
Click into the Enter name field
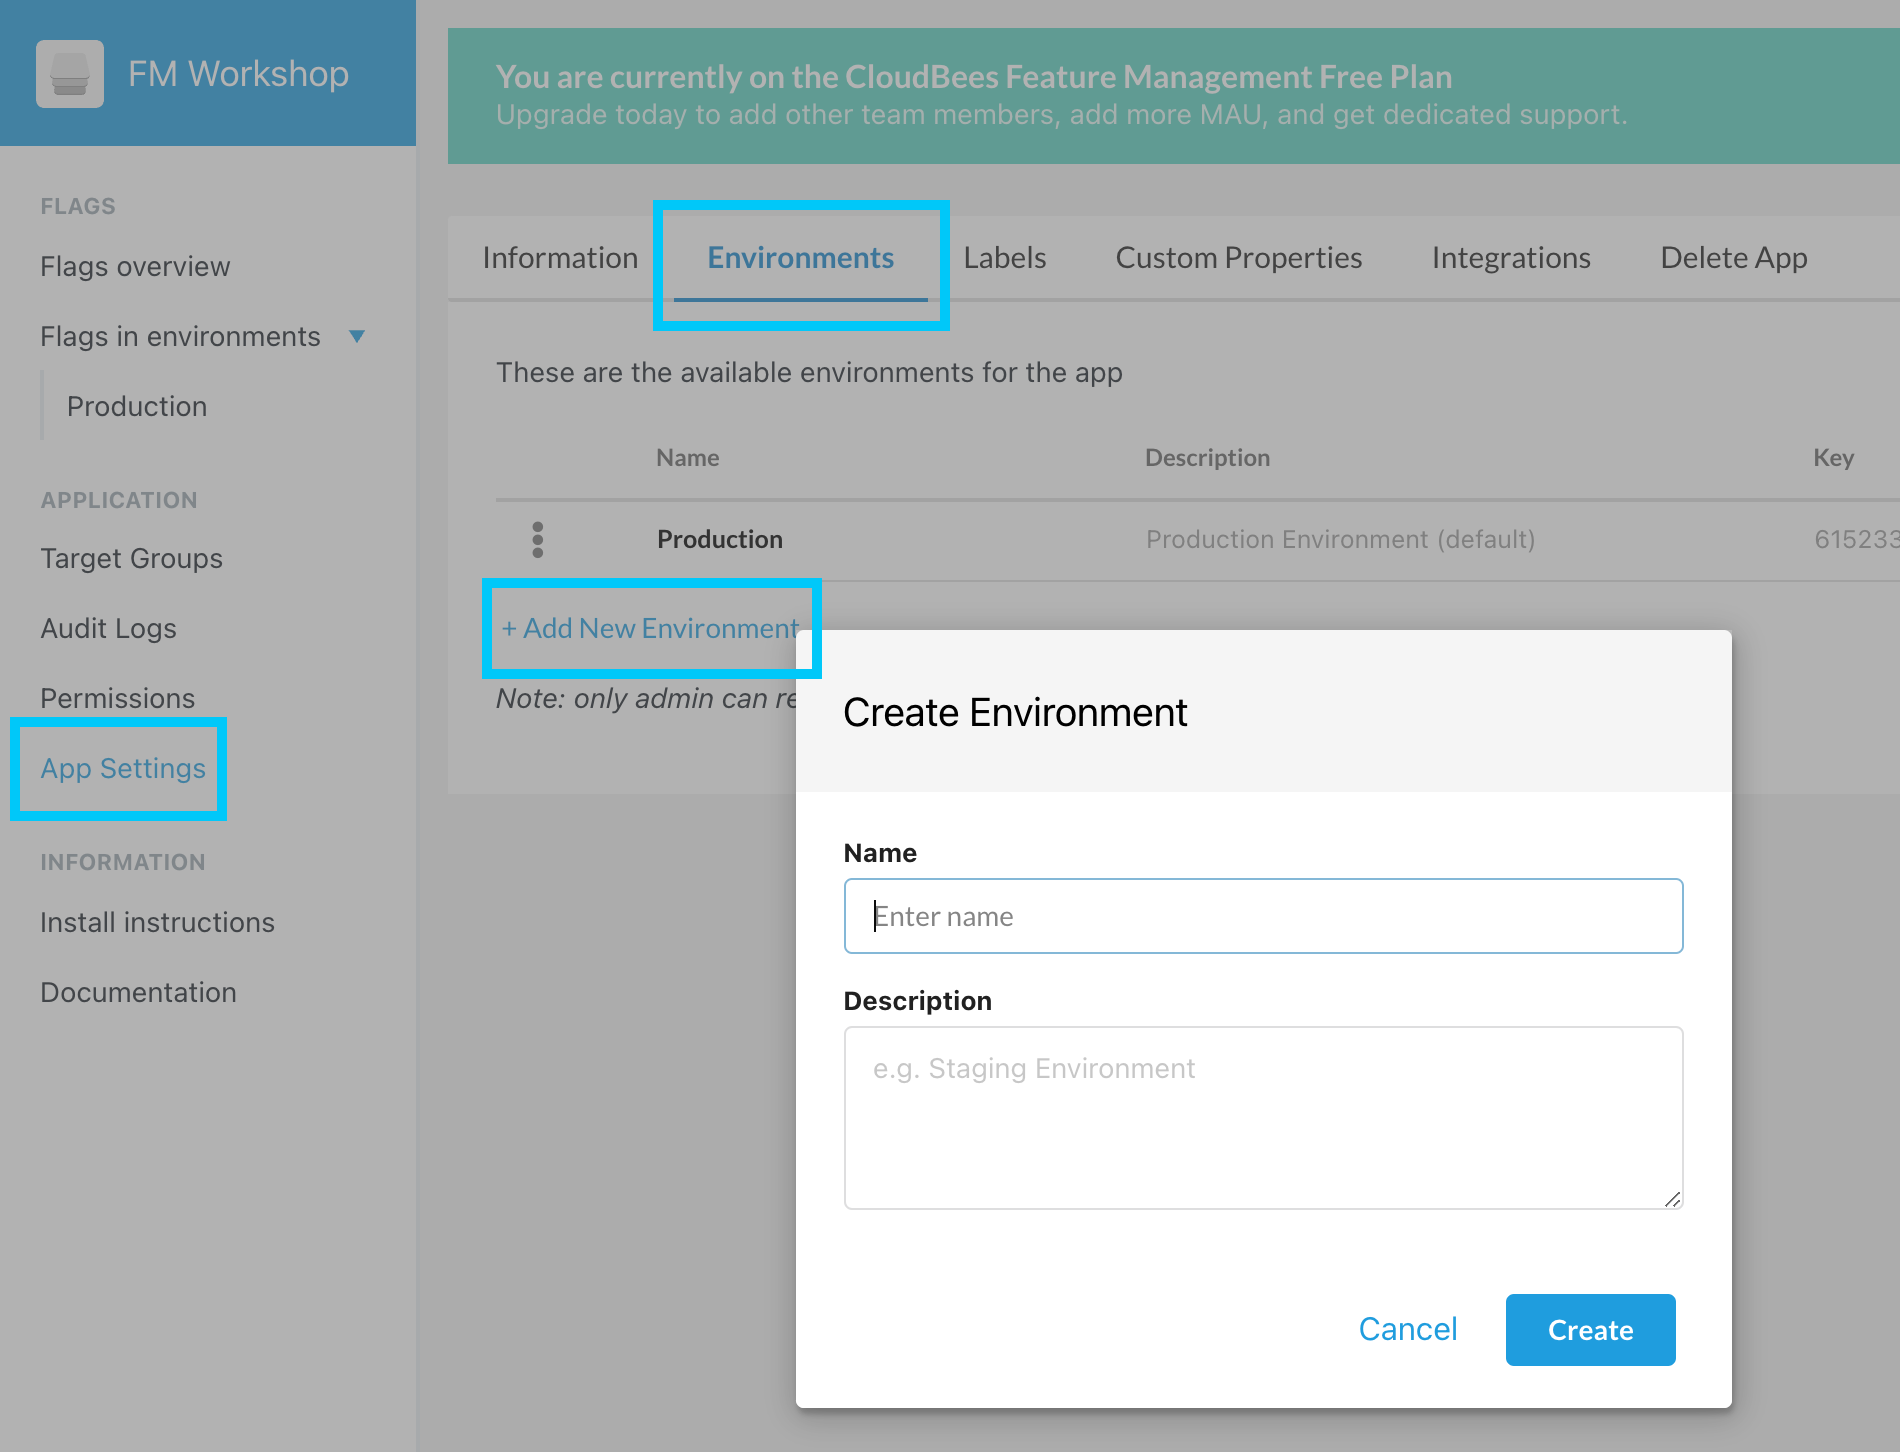click(x=1262, y=915)
